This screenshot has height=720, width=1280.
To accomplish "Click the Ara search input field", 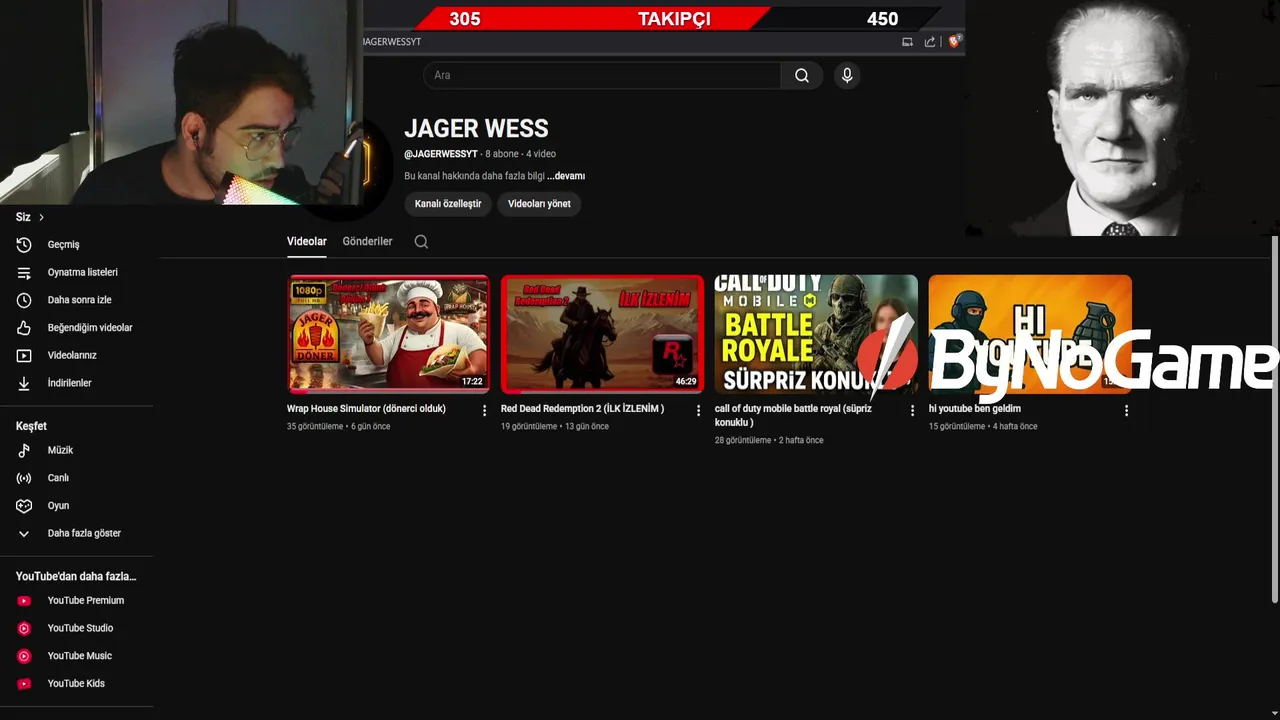I will pyautogui.click(x=602, y=75).
